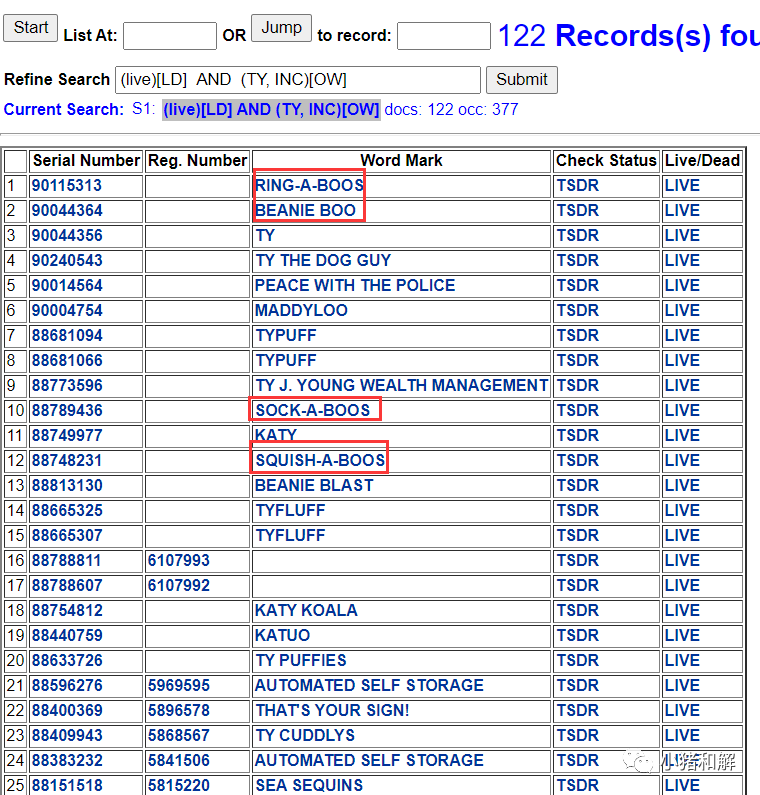Check TSDR status for KATY KOALA row

point(577,610)
